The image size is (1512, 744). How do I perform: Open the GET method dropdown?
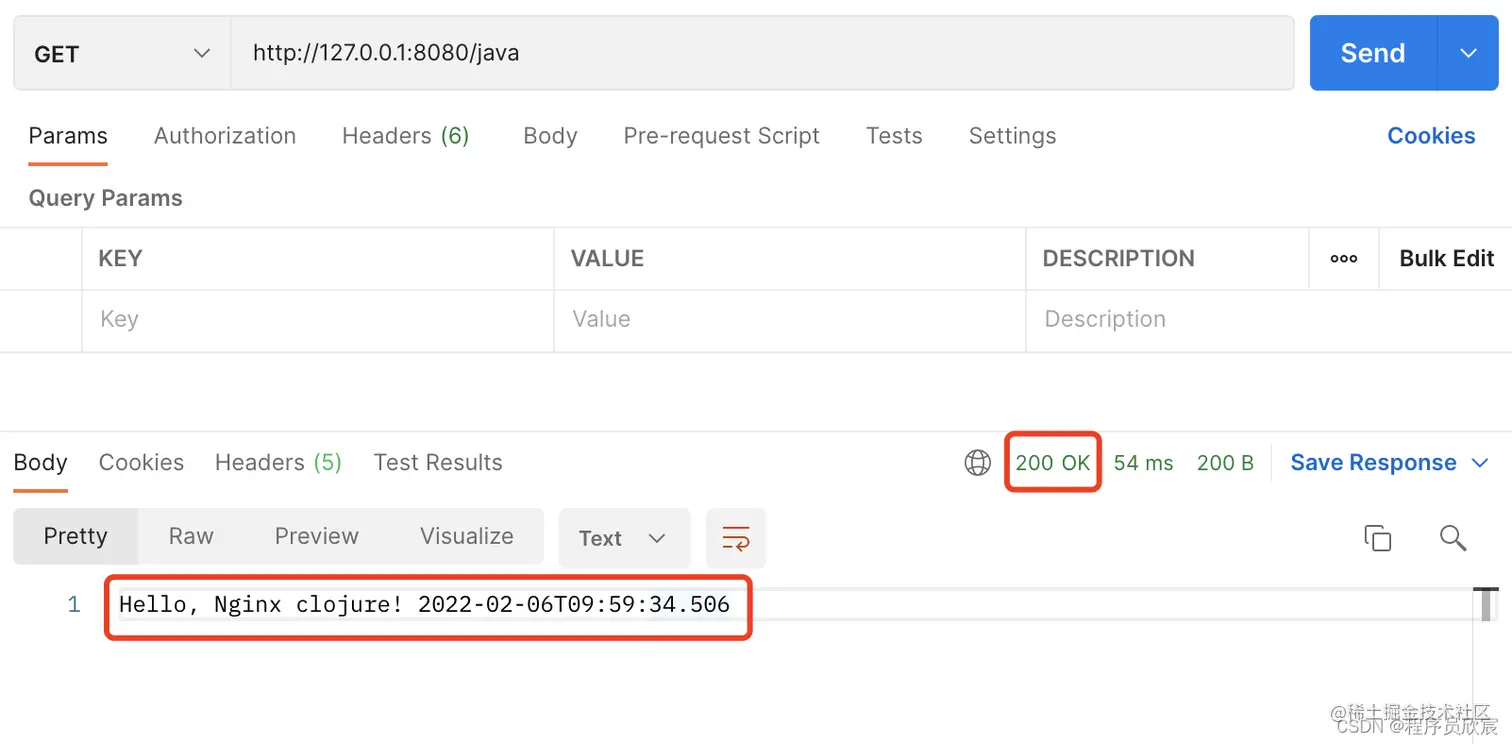(x=122, y=53)
